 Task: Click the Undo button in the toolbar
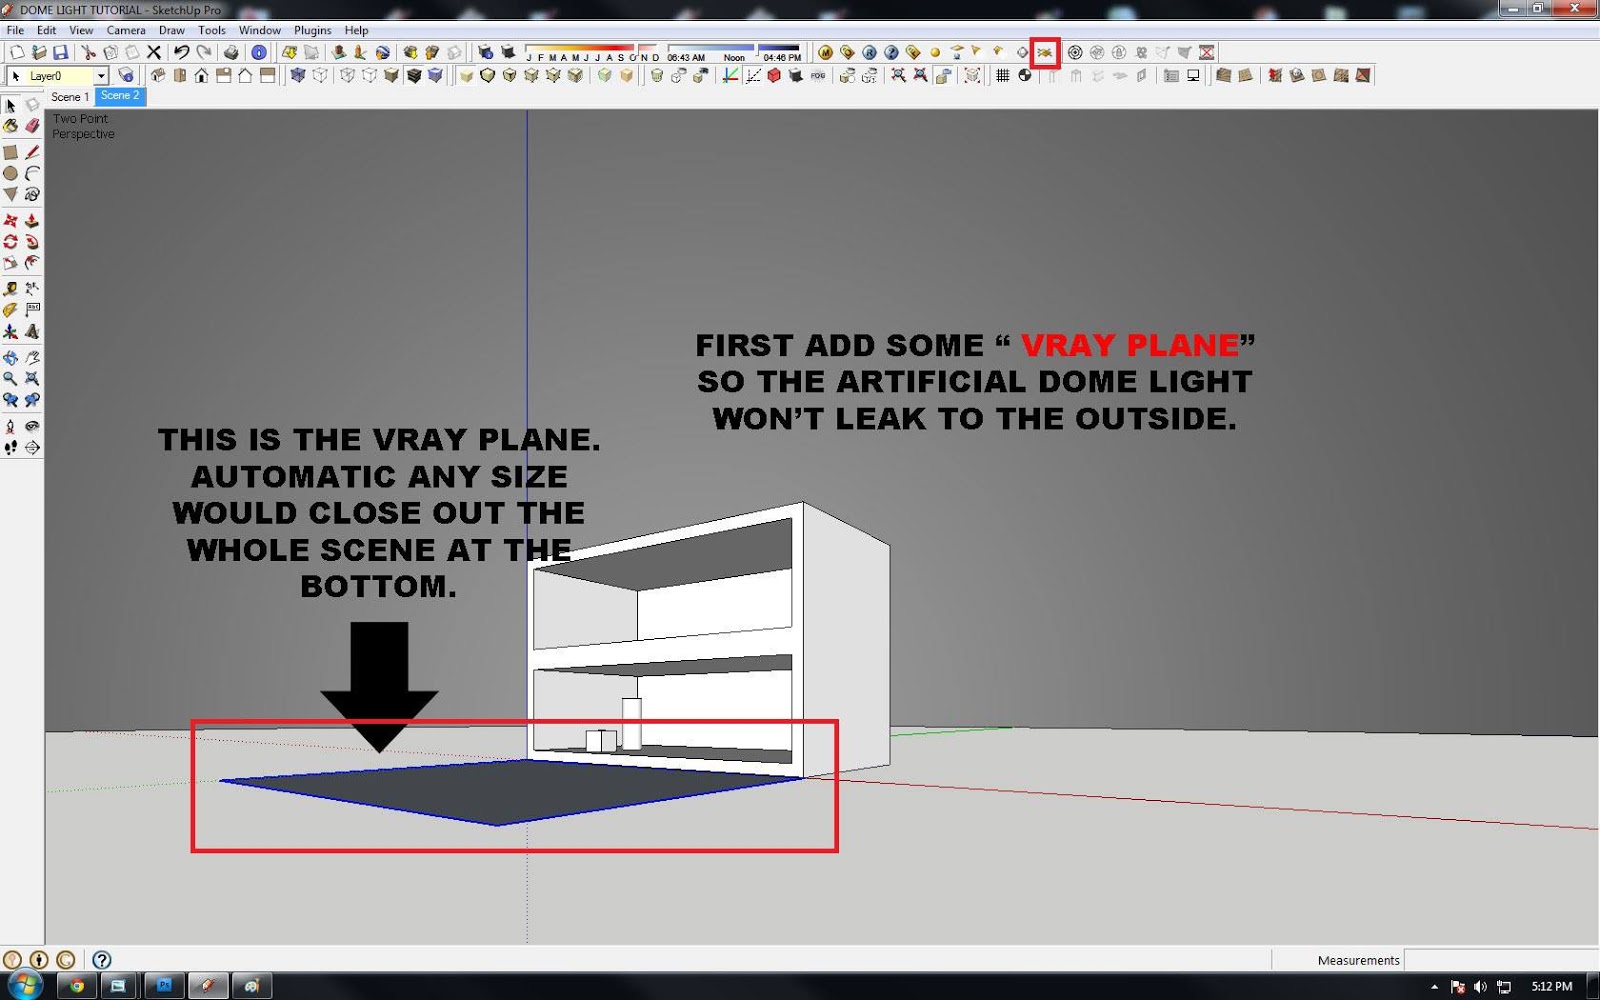(180, 51)
